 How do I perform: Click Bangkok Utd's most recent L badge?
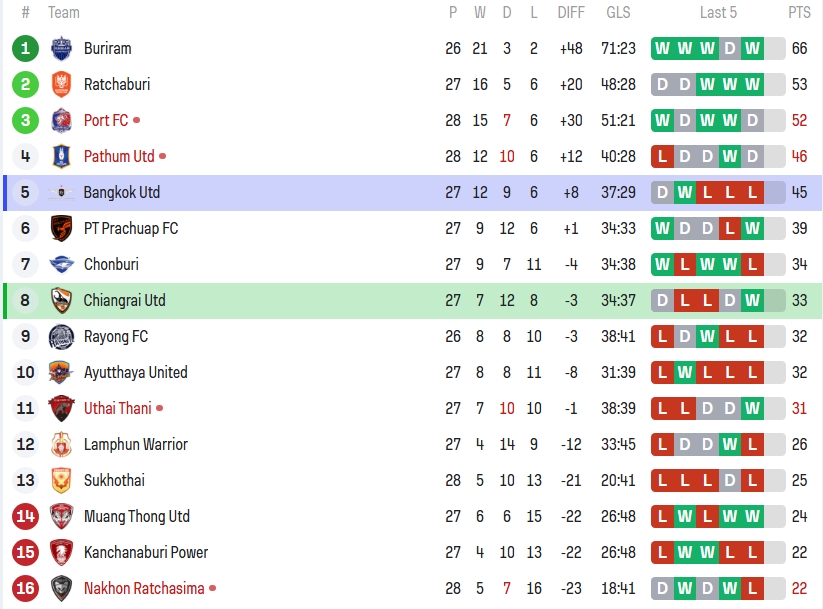click(752, 192)
